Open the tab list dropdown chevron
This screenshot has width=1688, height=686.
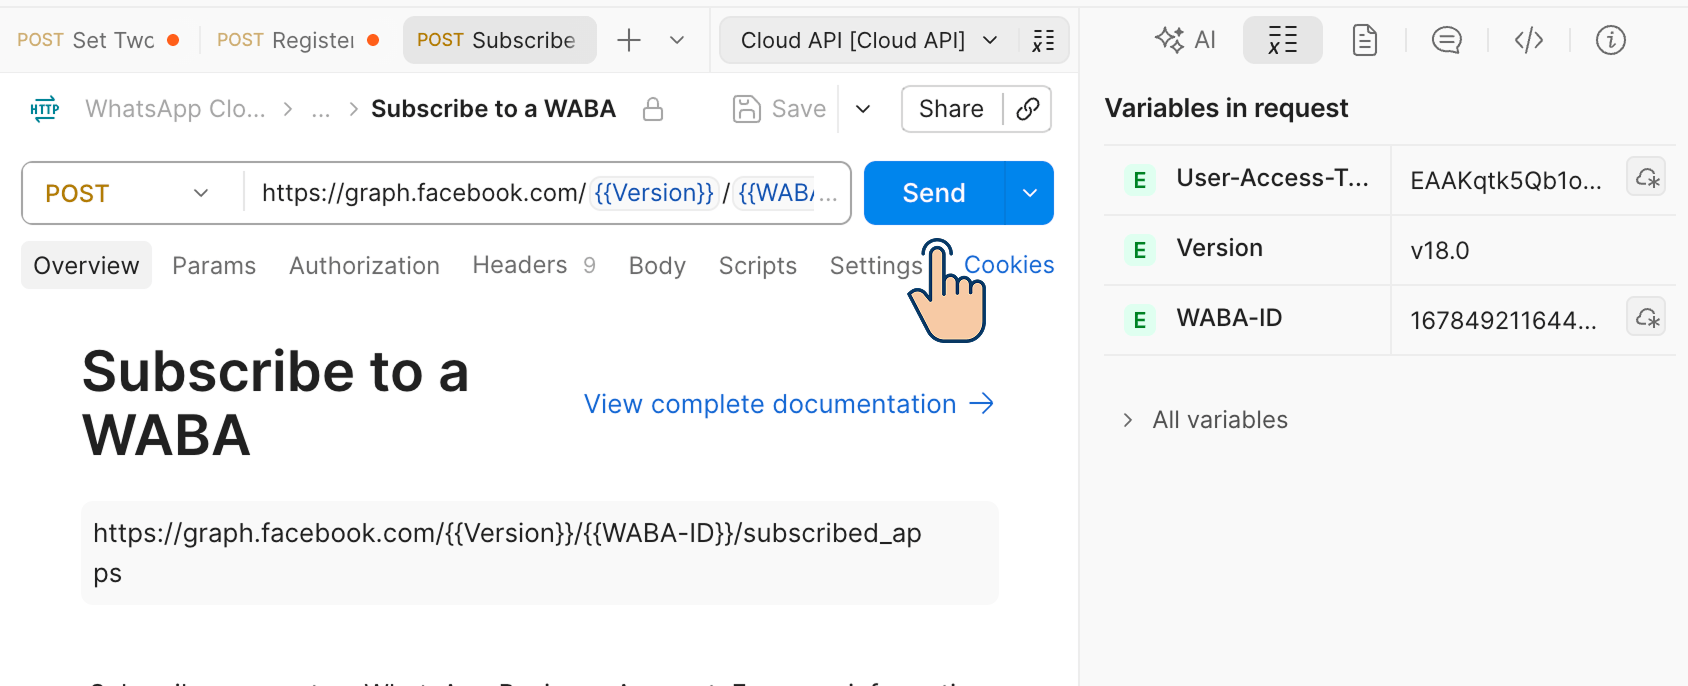[x=677, y=40]
